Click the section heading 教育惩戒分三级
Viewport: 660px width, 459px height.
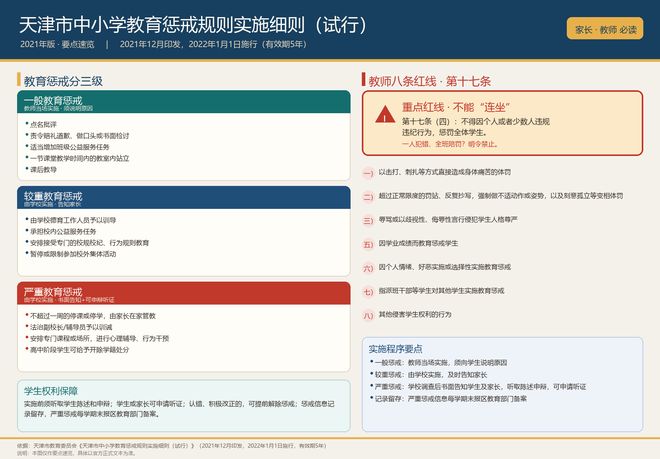click(x=63, y=81)
